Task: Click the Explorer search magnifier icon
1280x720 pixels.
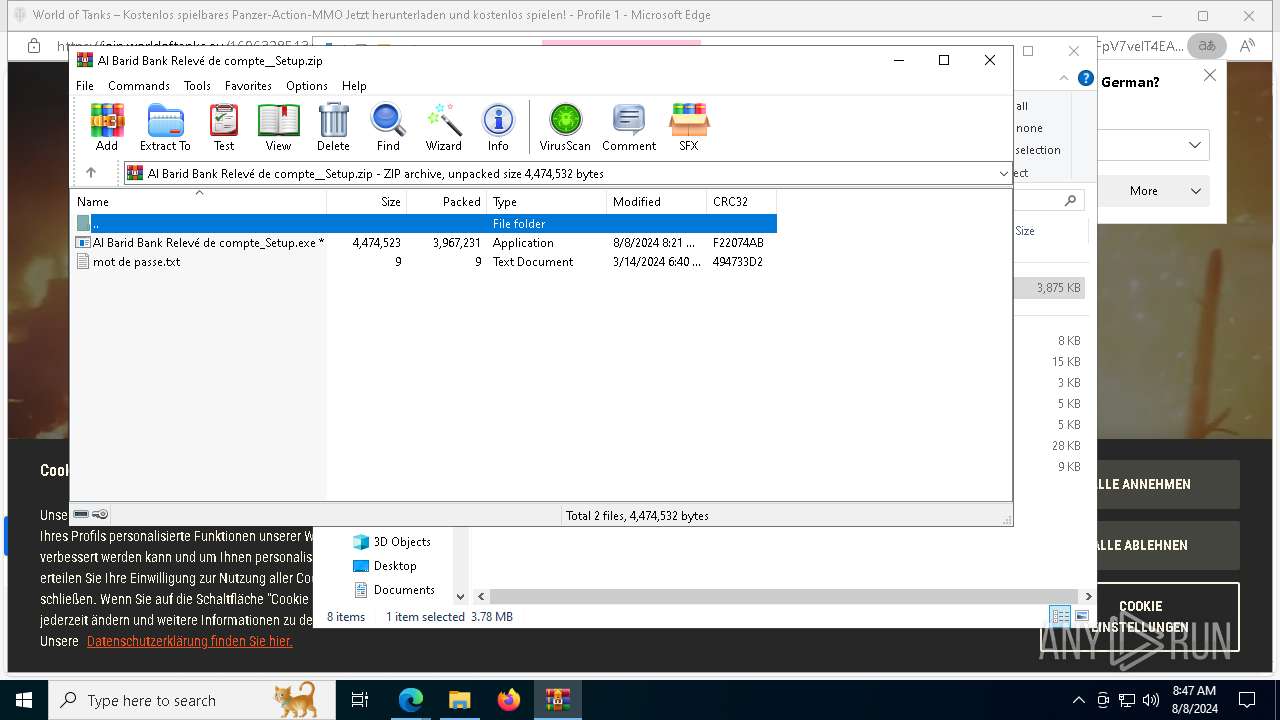Action: point(1070,200)
